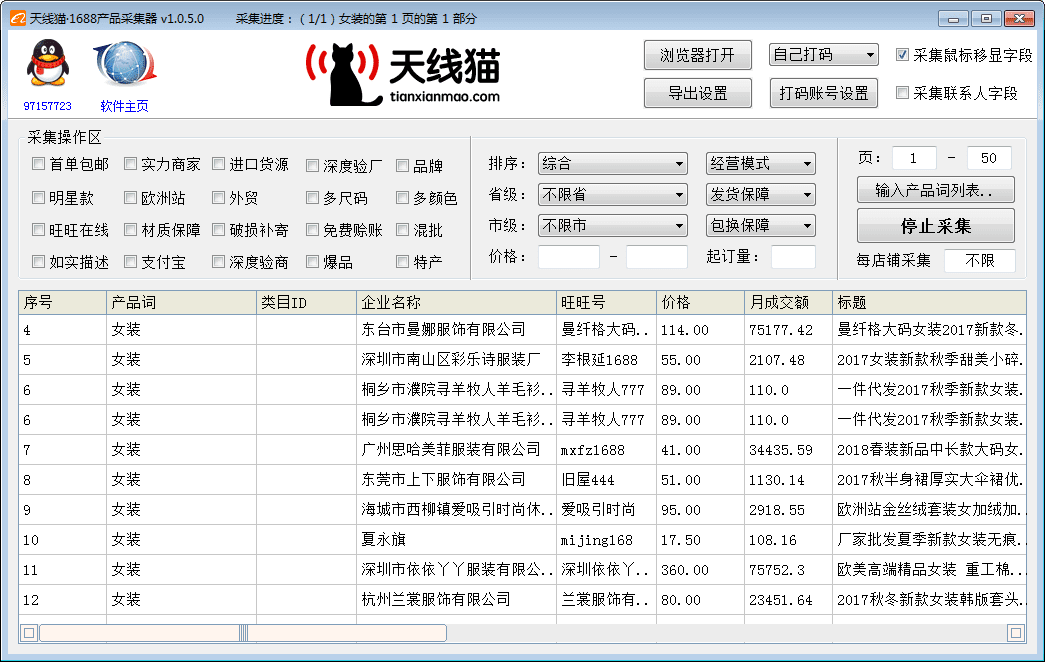Image resolution: width=1045 pixels, height=662 pixels.
Task: Click the 夏永旗 company cell
Action: click(x=457, y=539)
